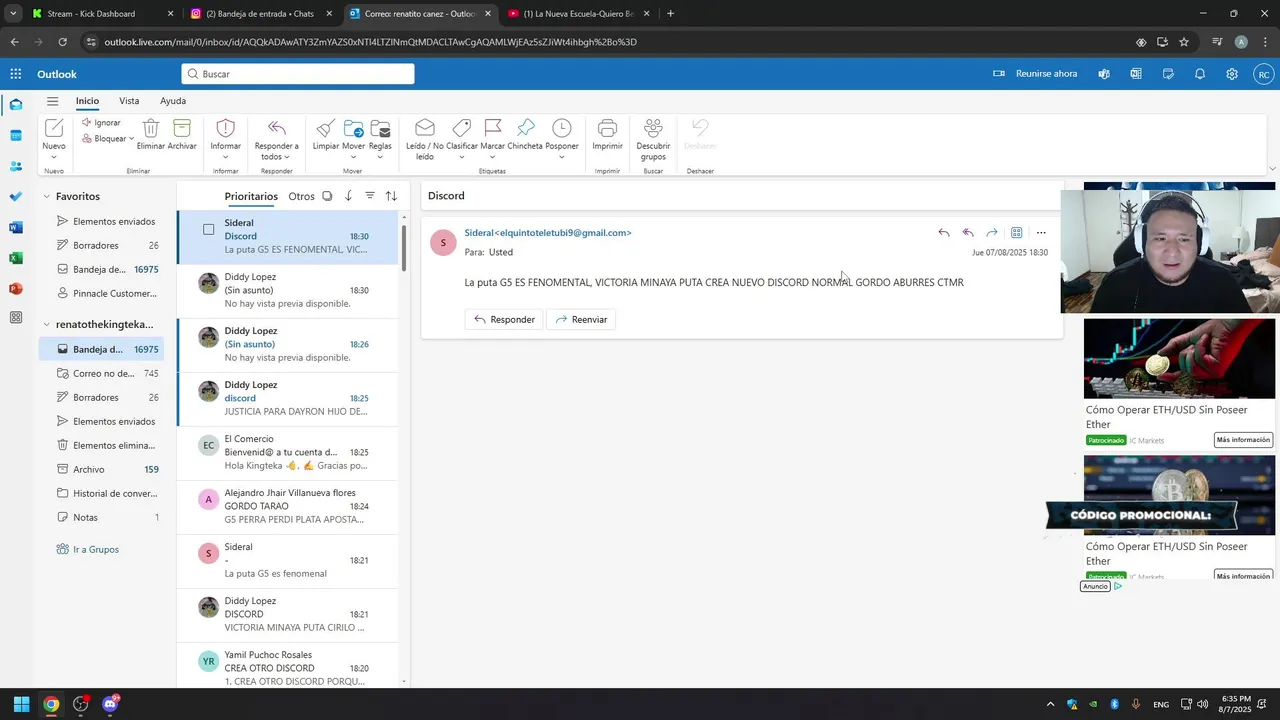Click the Buscar search field
1280x720 pixels.
[x=298, y=74]
